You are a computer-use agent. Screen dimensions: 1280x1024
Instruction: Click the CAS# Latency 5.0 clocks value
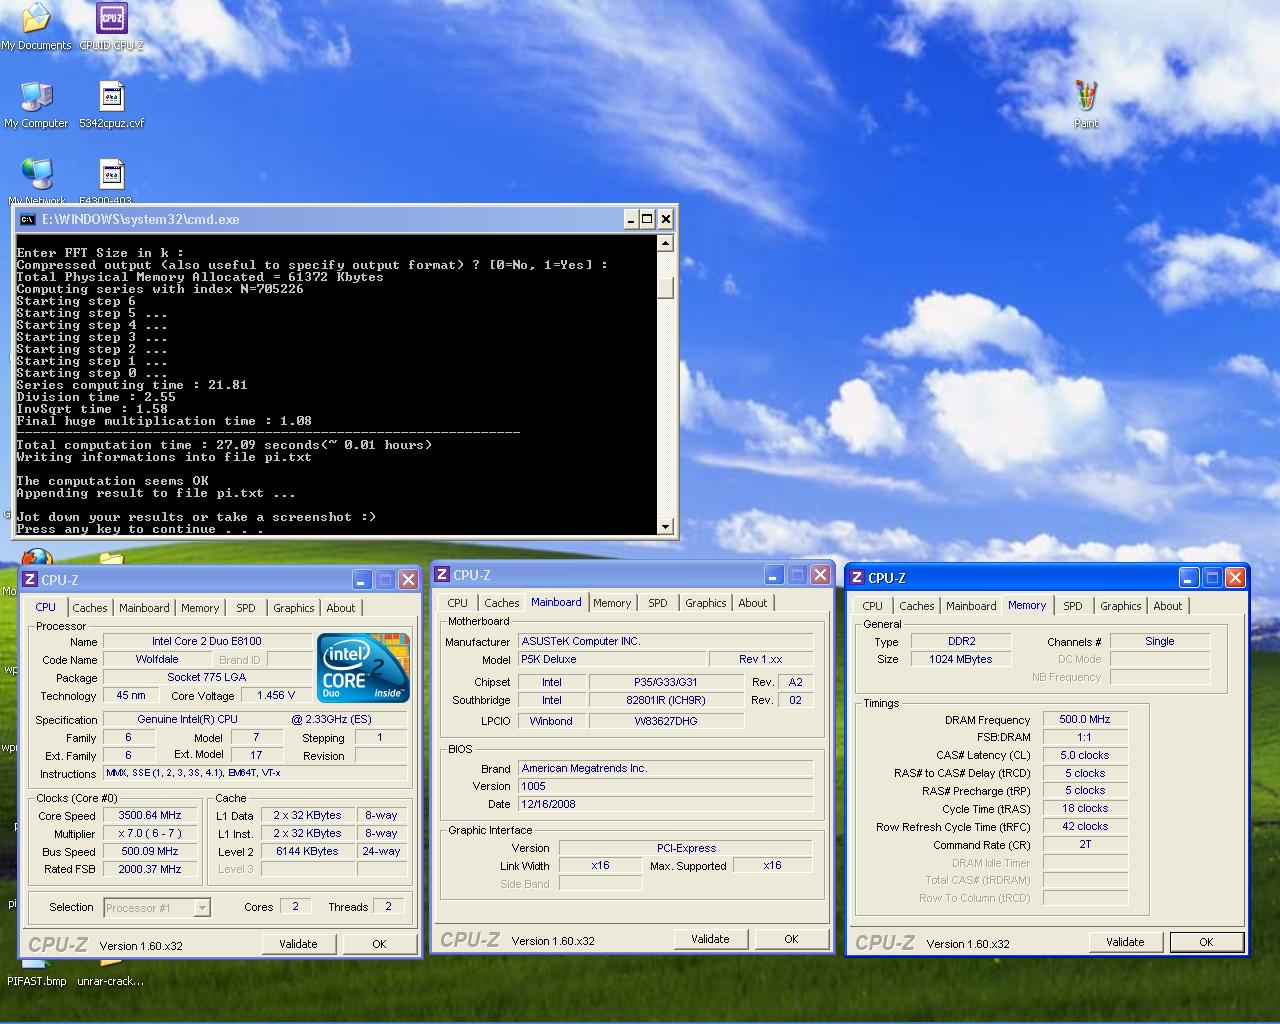pos(1085,755)
